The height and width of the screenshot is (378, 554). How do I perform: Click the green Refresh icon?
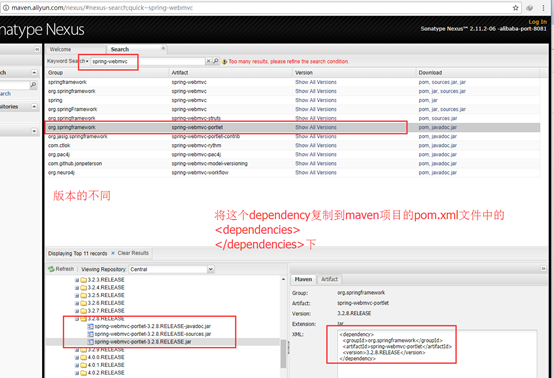coord(51,269)
